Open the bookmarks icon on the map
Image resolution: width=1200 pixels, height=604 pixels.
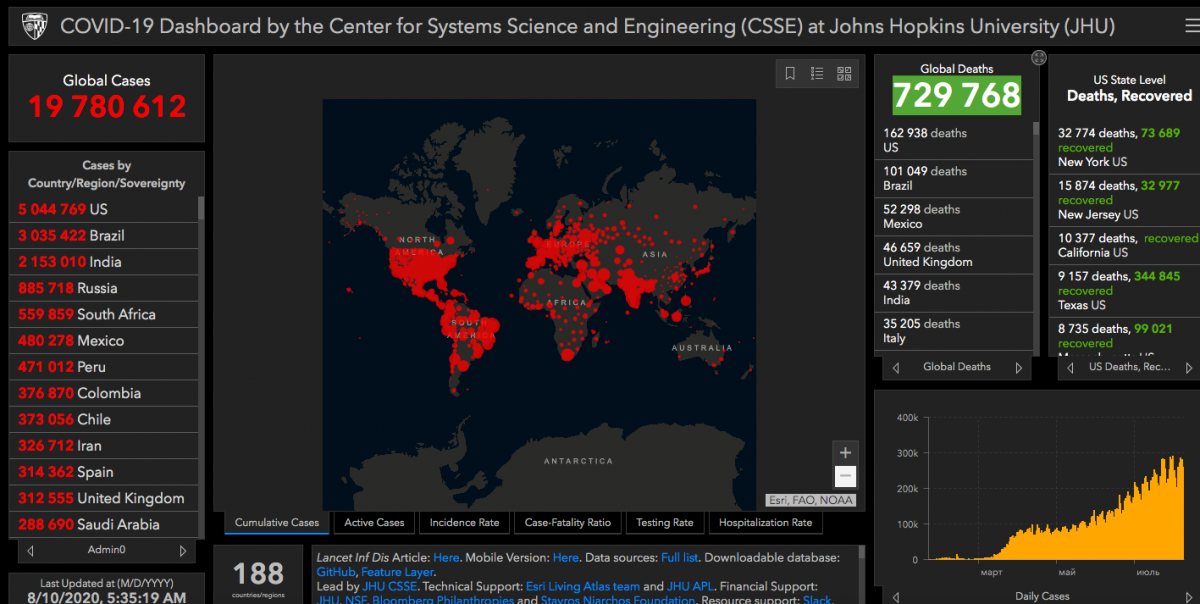pos(790,73)
